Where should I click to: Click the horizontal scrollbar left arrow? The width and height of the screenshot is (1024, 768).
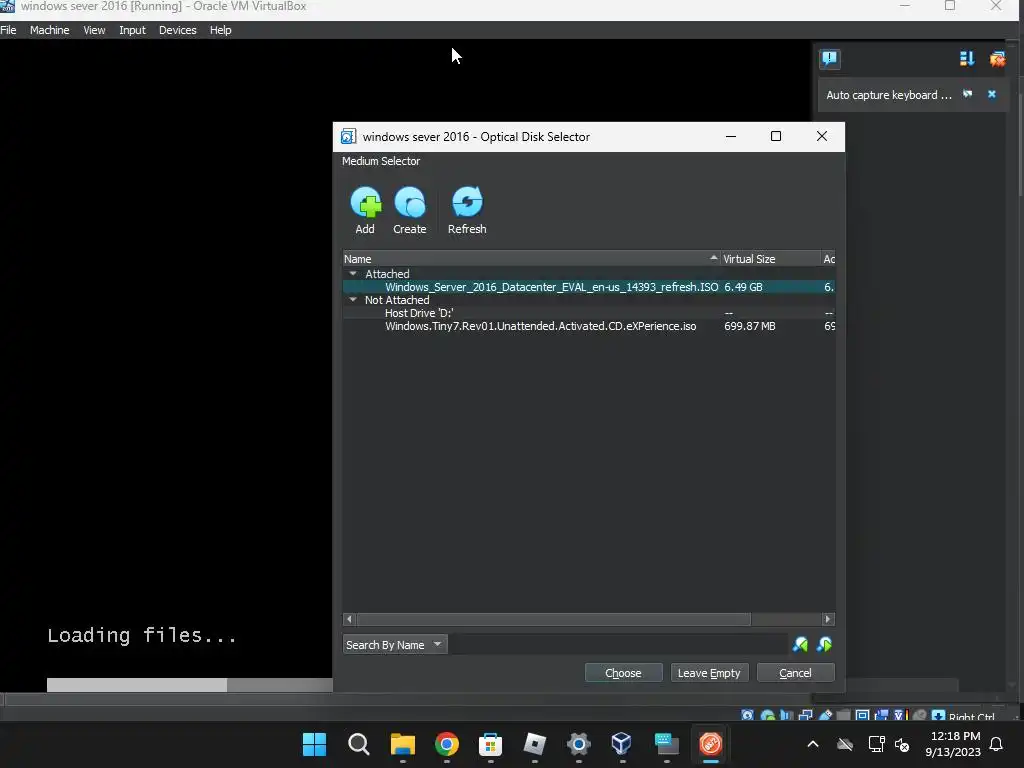click(x=349, y=618)
